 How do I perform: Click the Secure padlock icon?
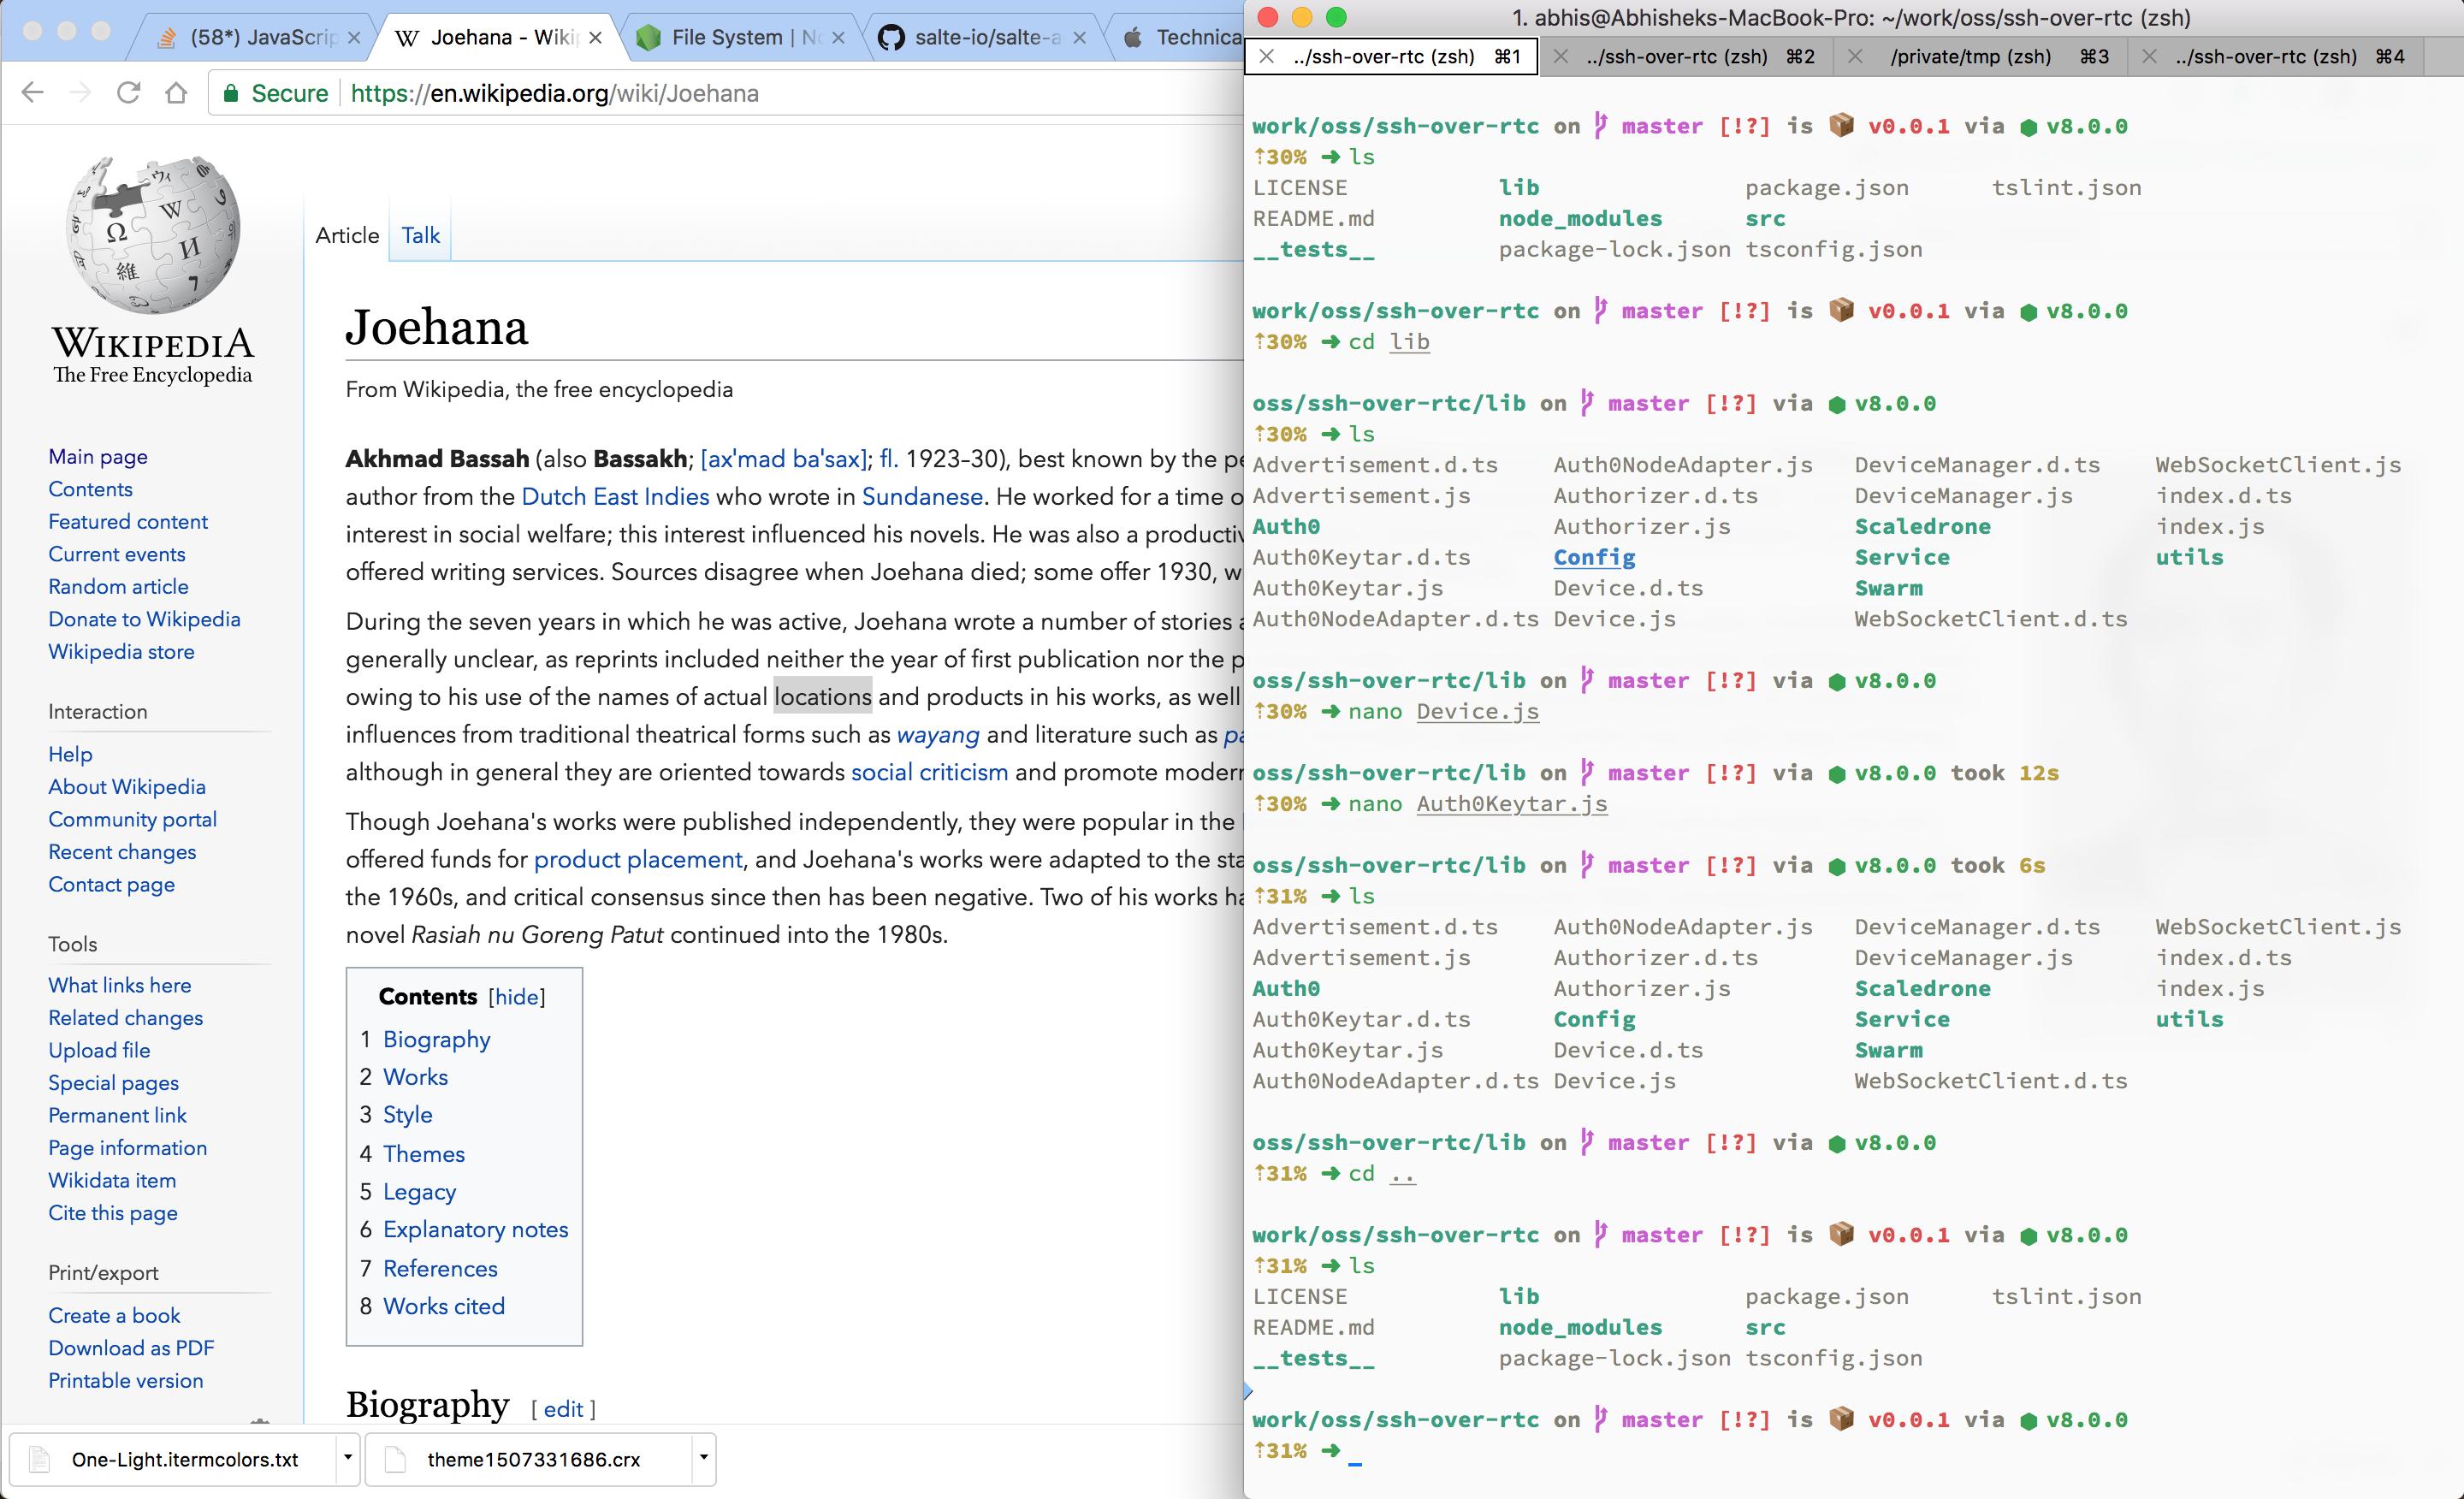tap(231, 93)
